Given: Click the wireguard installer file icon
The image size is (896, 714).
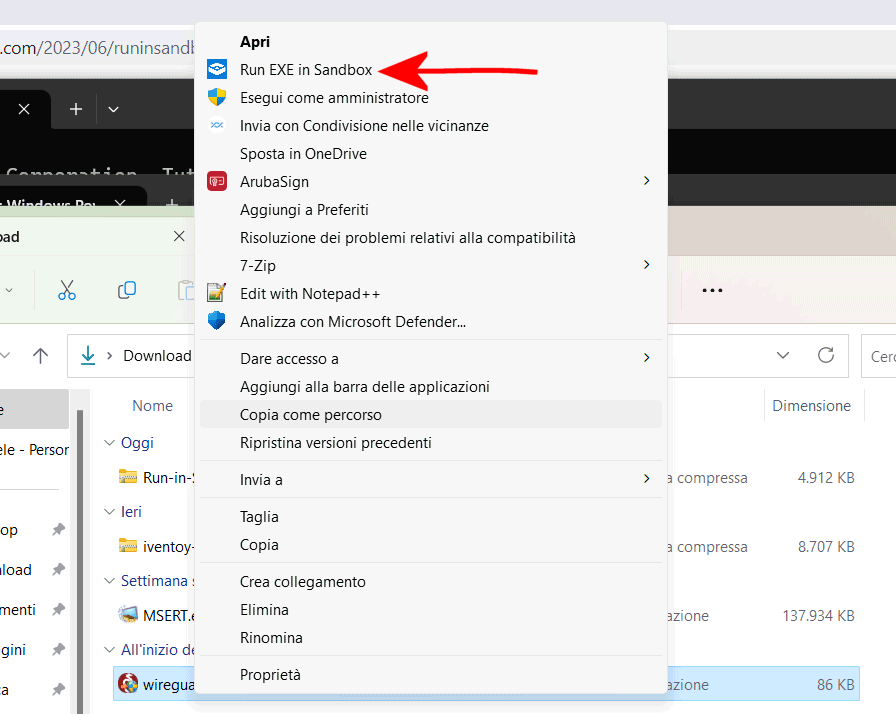Looking at the screenshot, I should 128,683.
